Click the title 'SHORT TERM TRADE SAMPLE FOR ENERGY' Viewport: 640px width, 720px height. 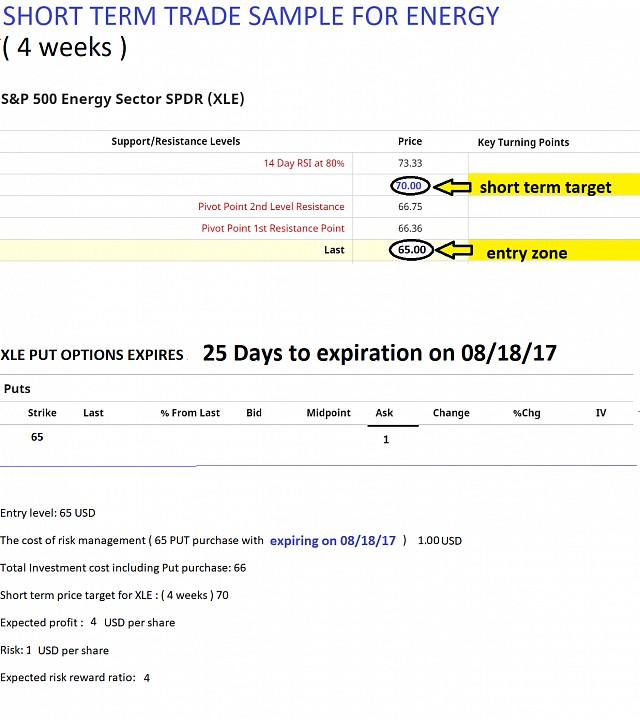[x=251, y=17]
